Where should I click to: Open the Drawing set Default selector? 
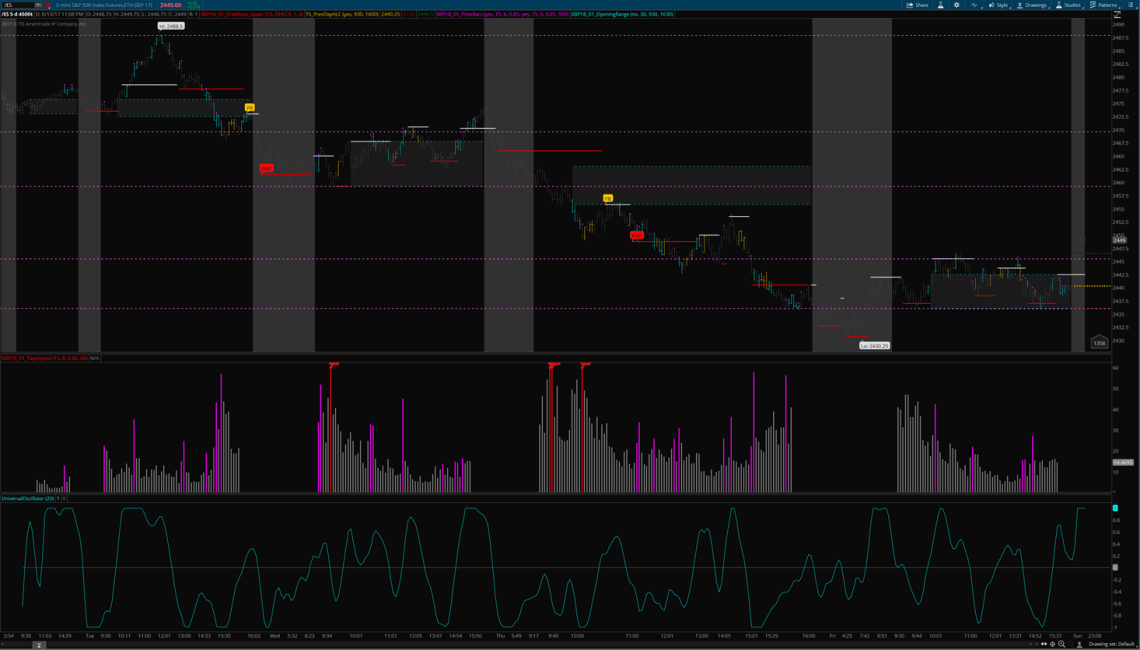click(x=1110, y=644)
